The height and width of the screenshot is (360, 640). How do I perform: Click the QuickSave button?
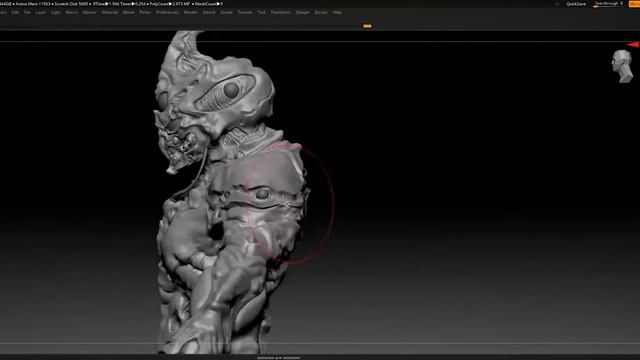[x=576, y=4]
